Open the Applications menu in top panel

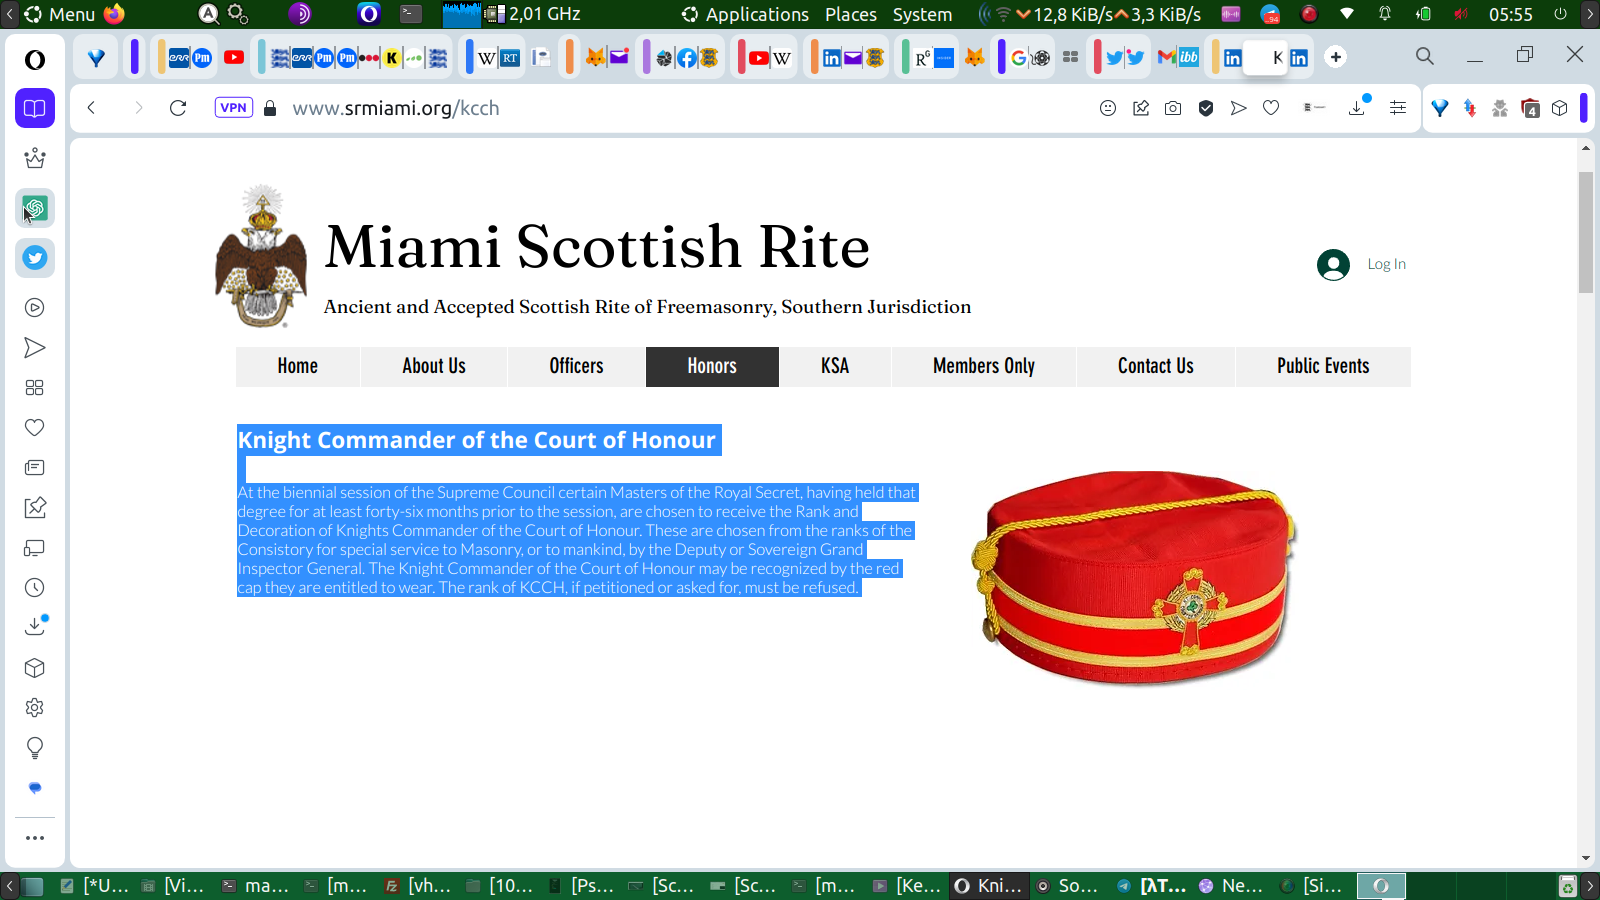pyautogui.click(x=745, y=14)
